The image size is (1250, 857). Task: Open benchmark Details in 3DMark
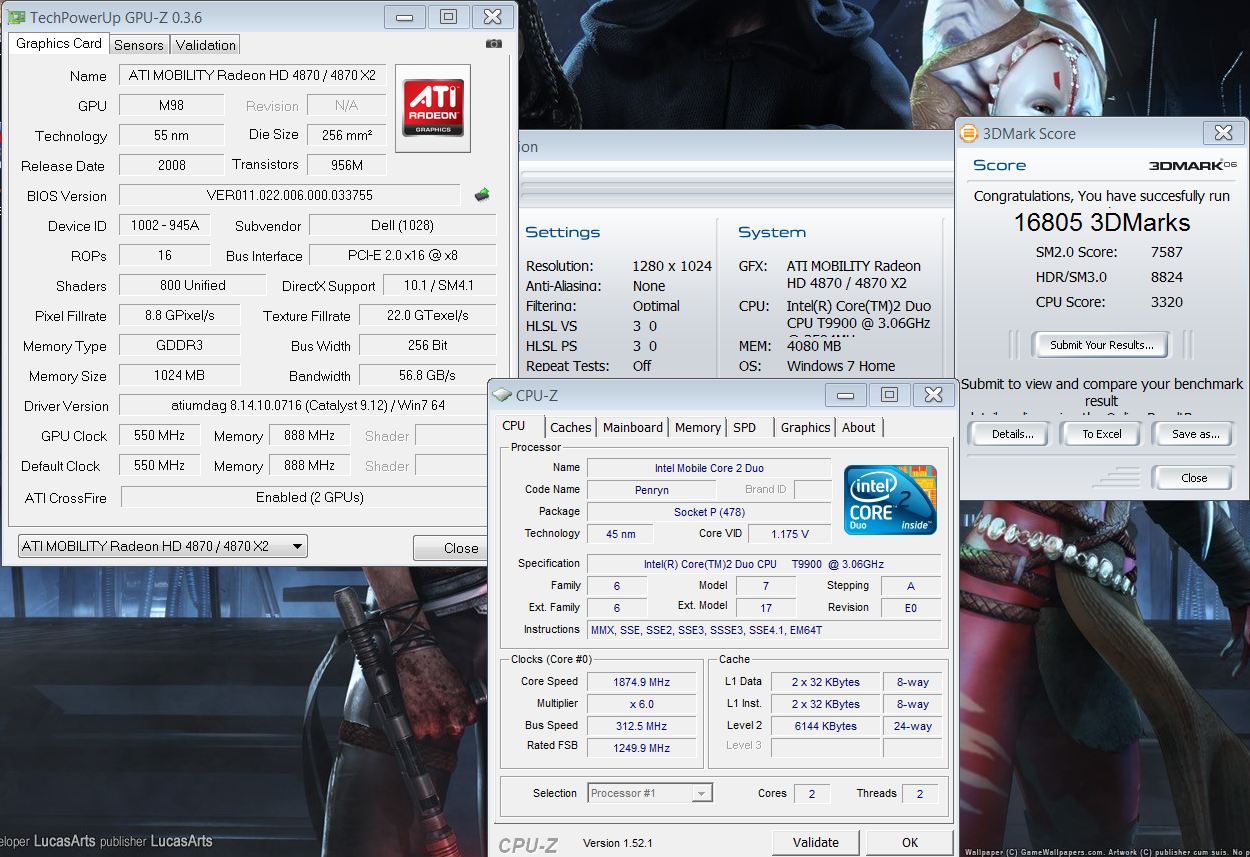point(1012,434)
